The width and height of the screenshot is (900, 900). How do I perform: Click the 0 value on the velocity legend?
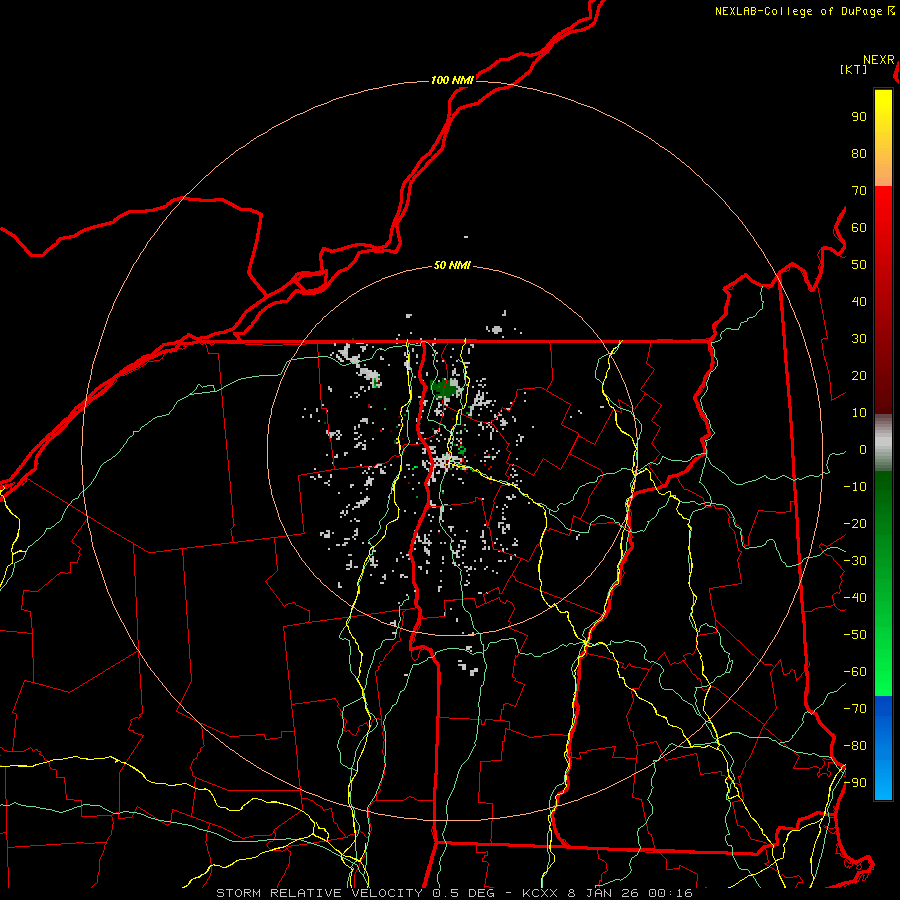pos(863,449)
